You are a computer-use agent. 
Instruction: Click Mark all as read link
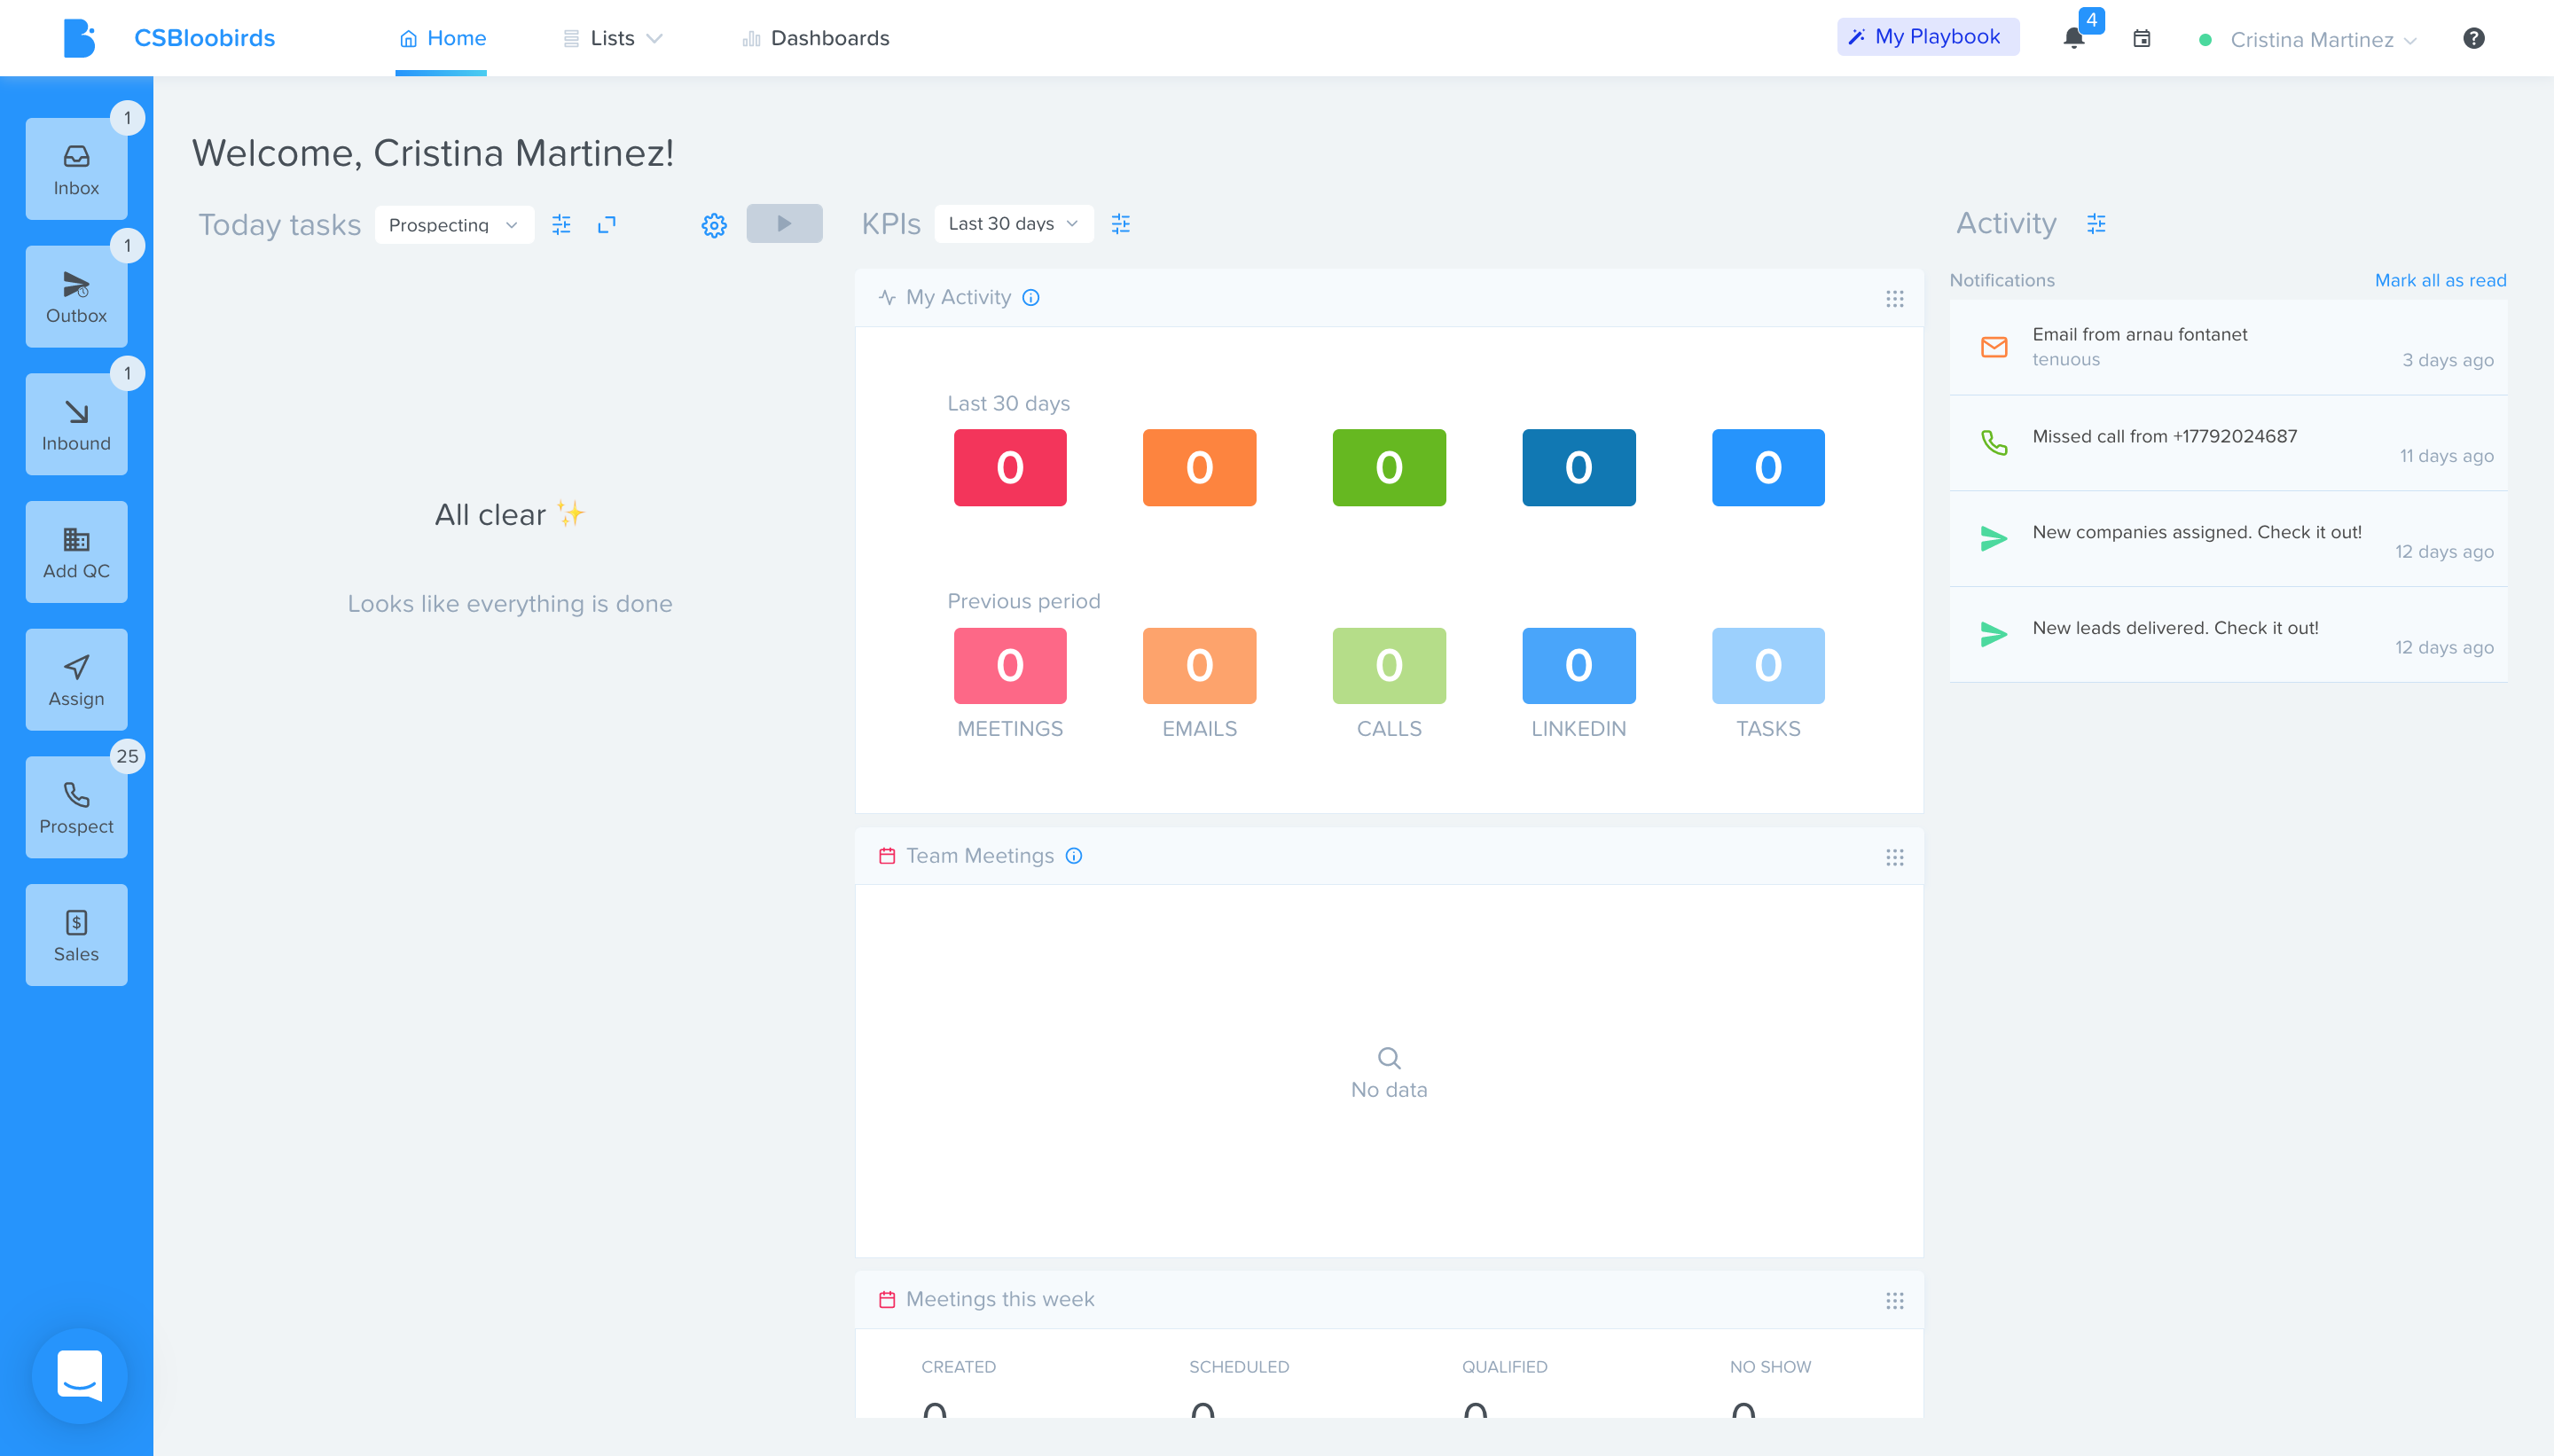pyautogui.click(x=2440, y=280)
